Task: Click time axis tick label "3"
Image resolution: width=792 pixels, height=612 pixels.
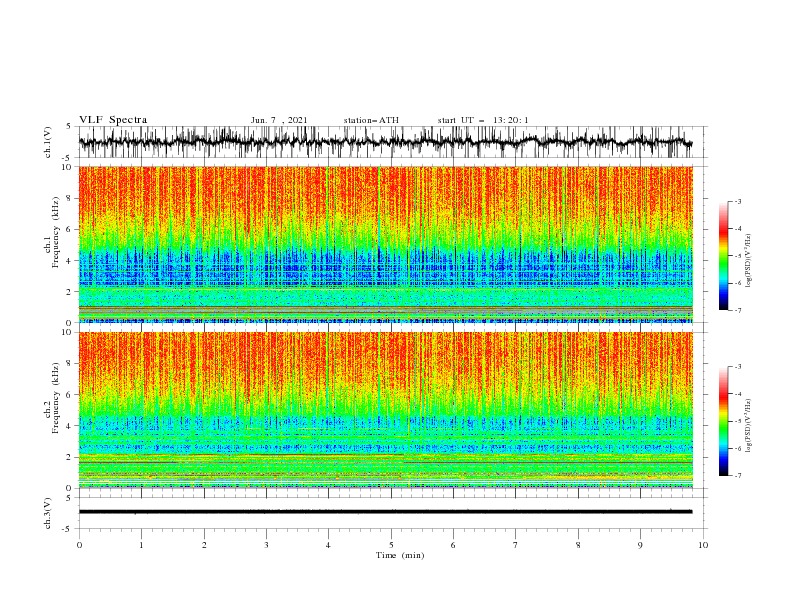Action: coord(266,545)
